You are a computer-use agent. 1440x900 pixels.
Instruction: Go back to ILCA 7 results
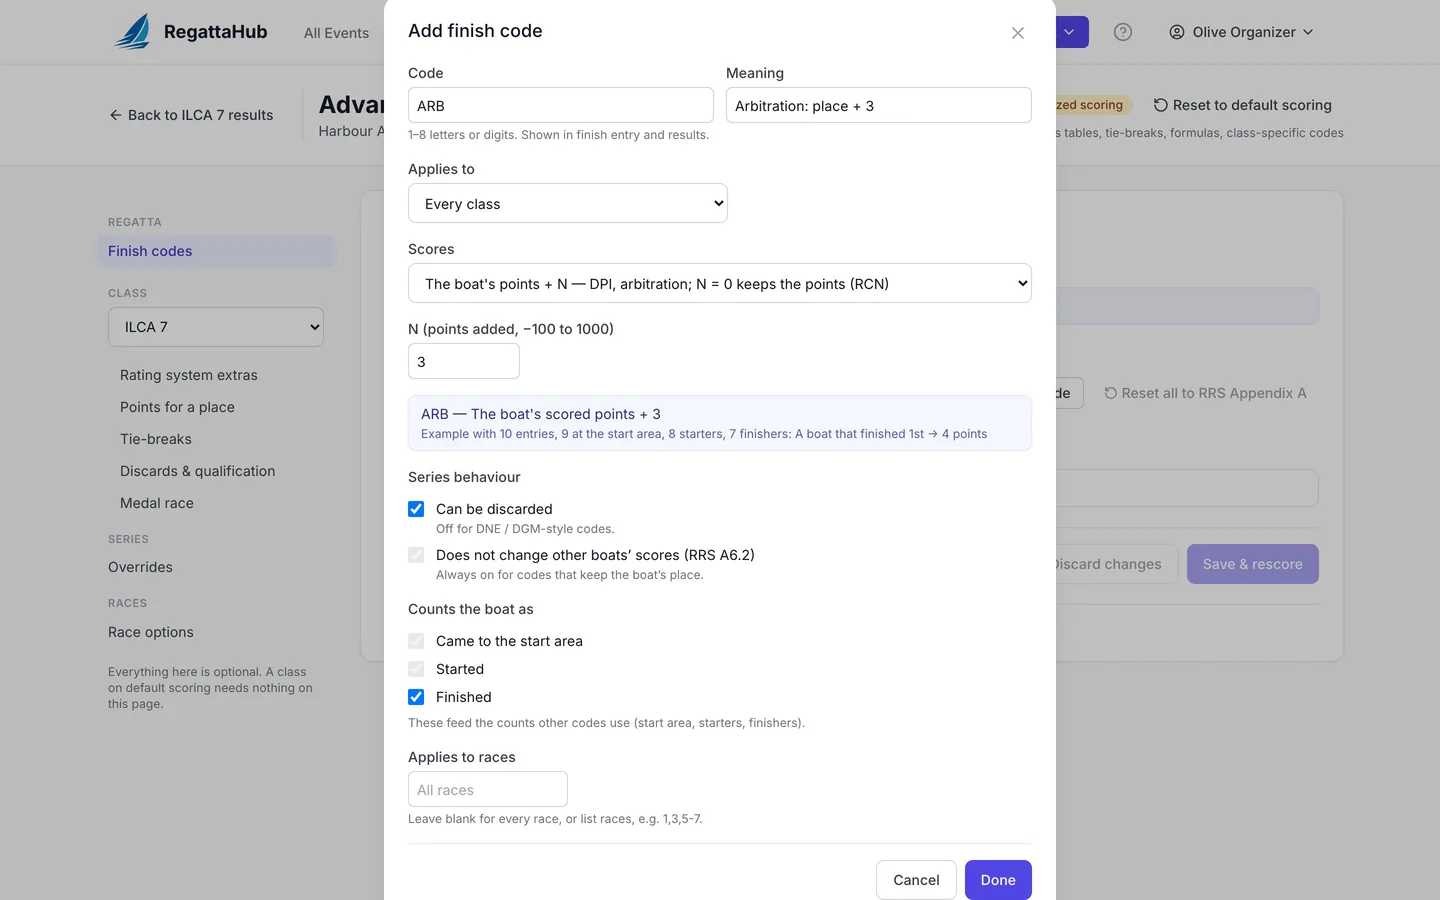tap(191, 115)
